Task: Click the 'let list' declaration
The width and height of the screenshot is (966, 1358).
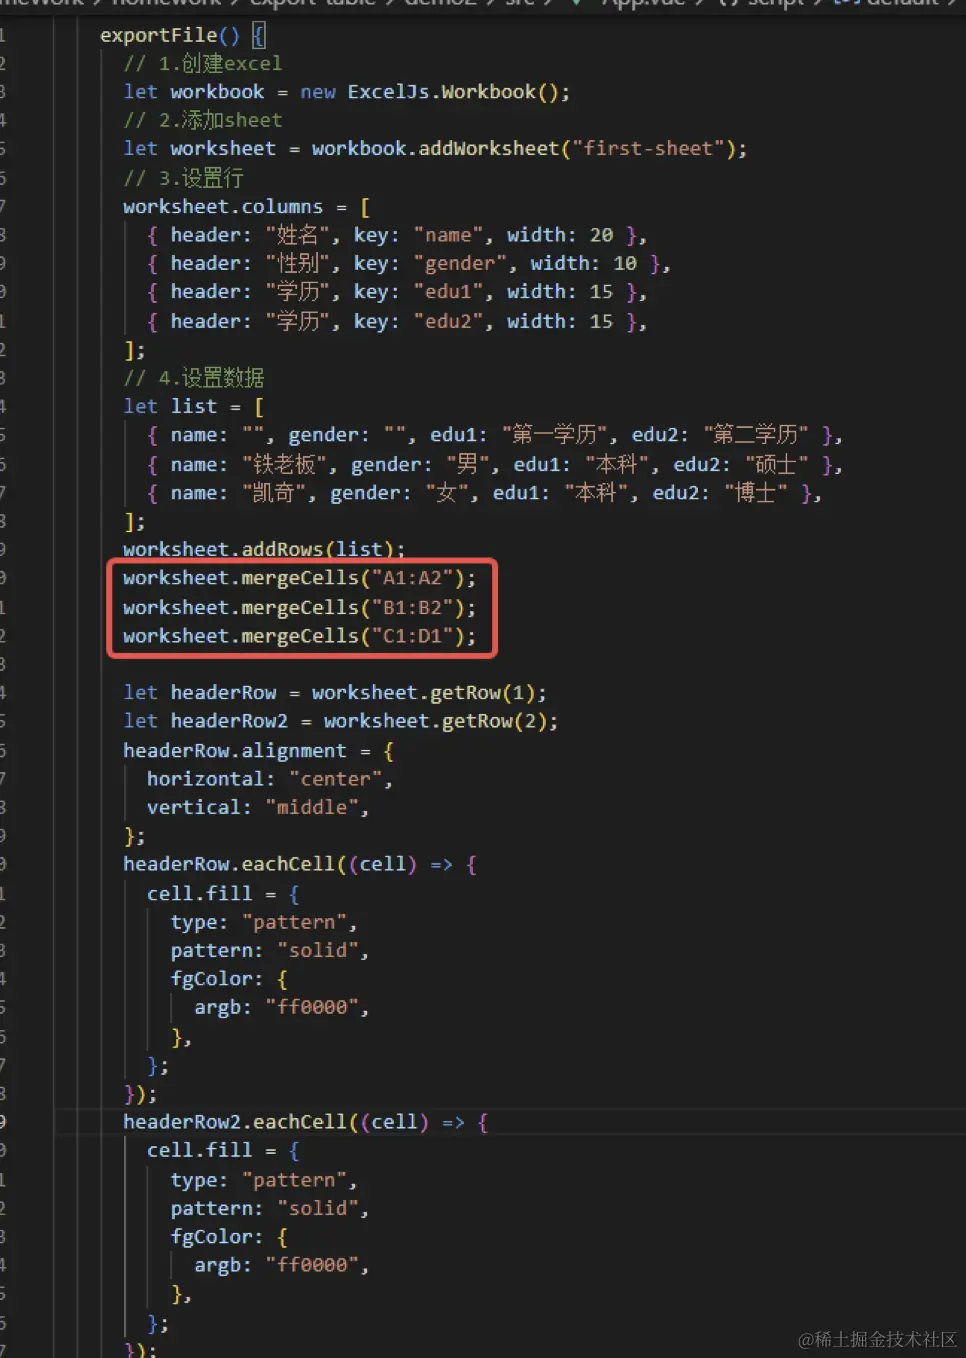Action: coord(170,407)
